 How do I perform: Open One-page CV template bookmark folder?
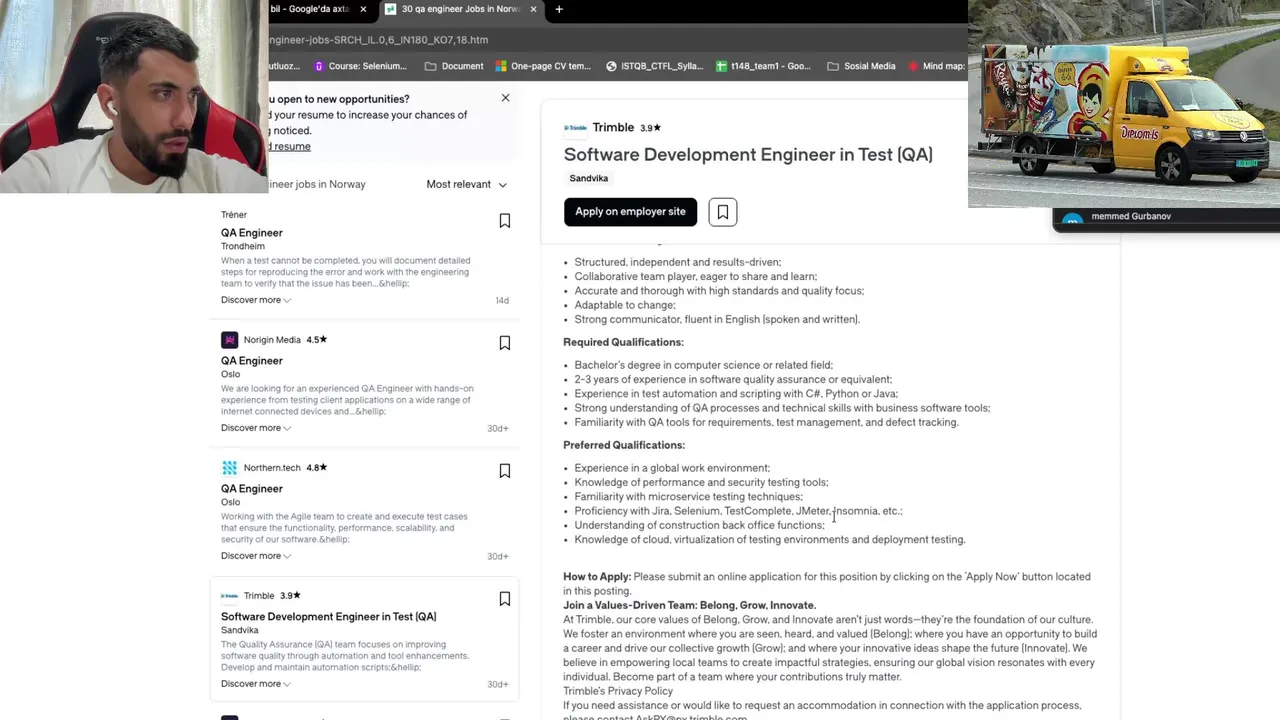click(543, 66)
